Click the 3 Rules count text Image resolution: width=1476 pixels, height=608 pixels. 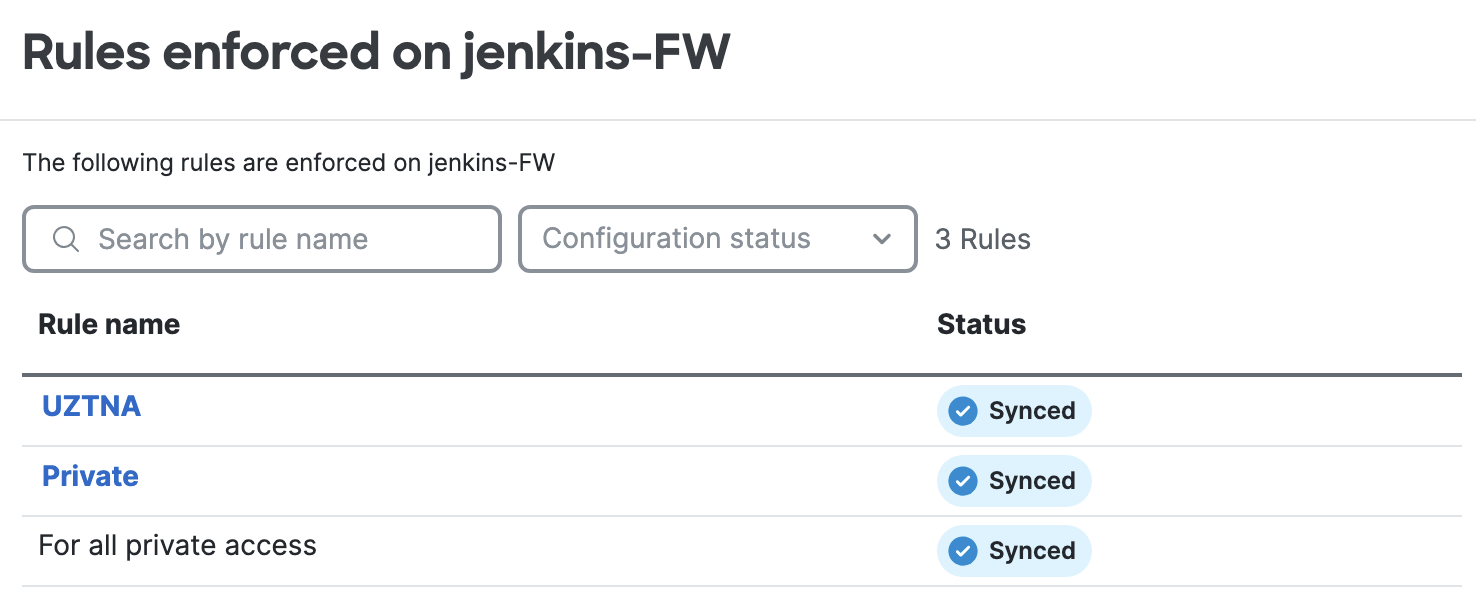[983, 240]
